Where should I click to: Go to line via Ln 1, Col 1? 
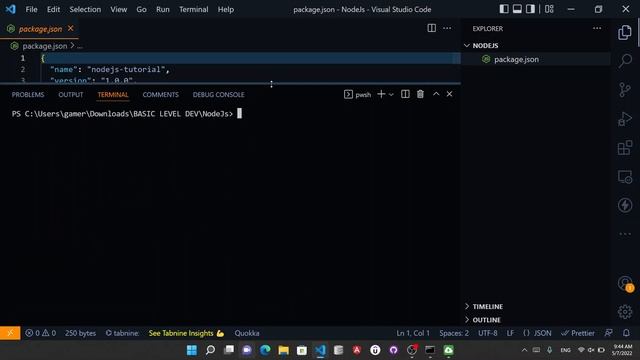coord(413,333)
